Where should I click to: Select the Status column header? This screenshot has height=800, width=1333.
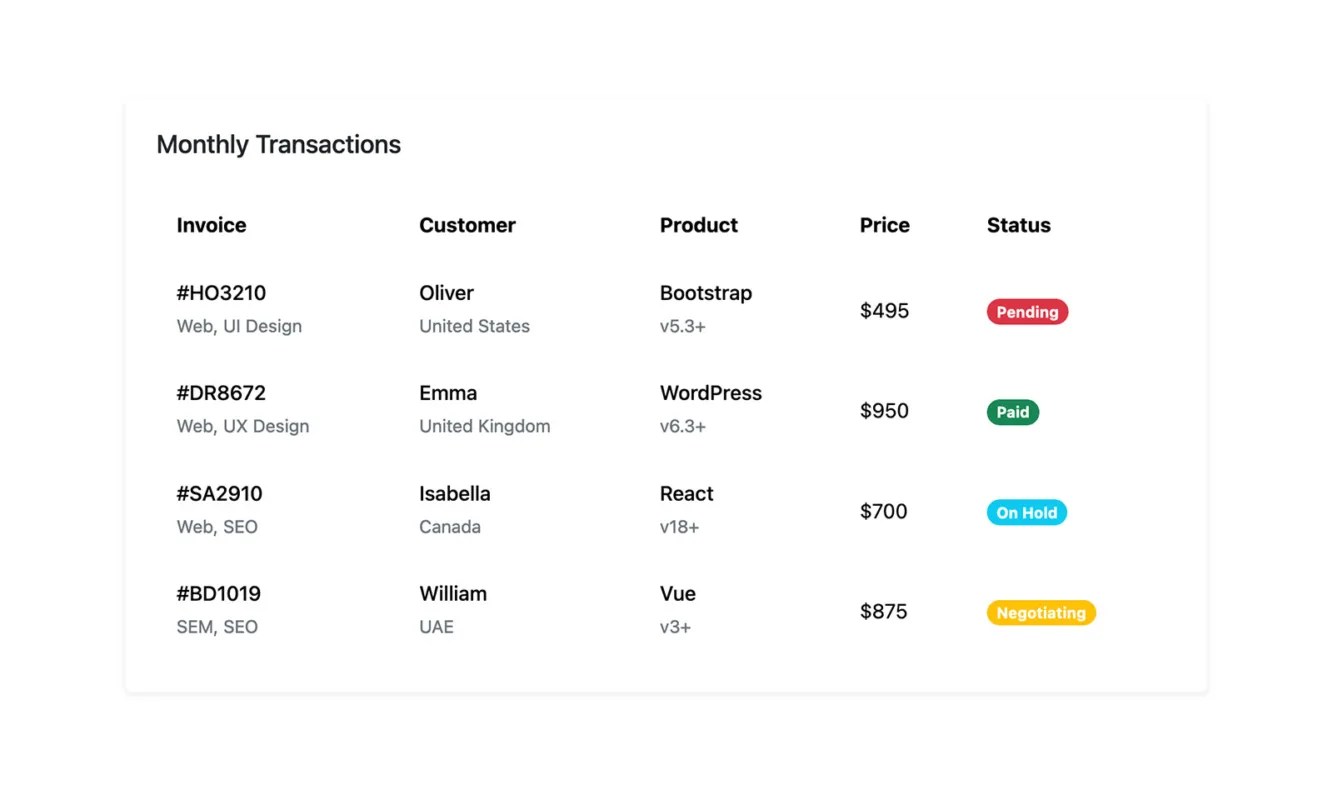[1018, 225]
